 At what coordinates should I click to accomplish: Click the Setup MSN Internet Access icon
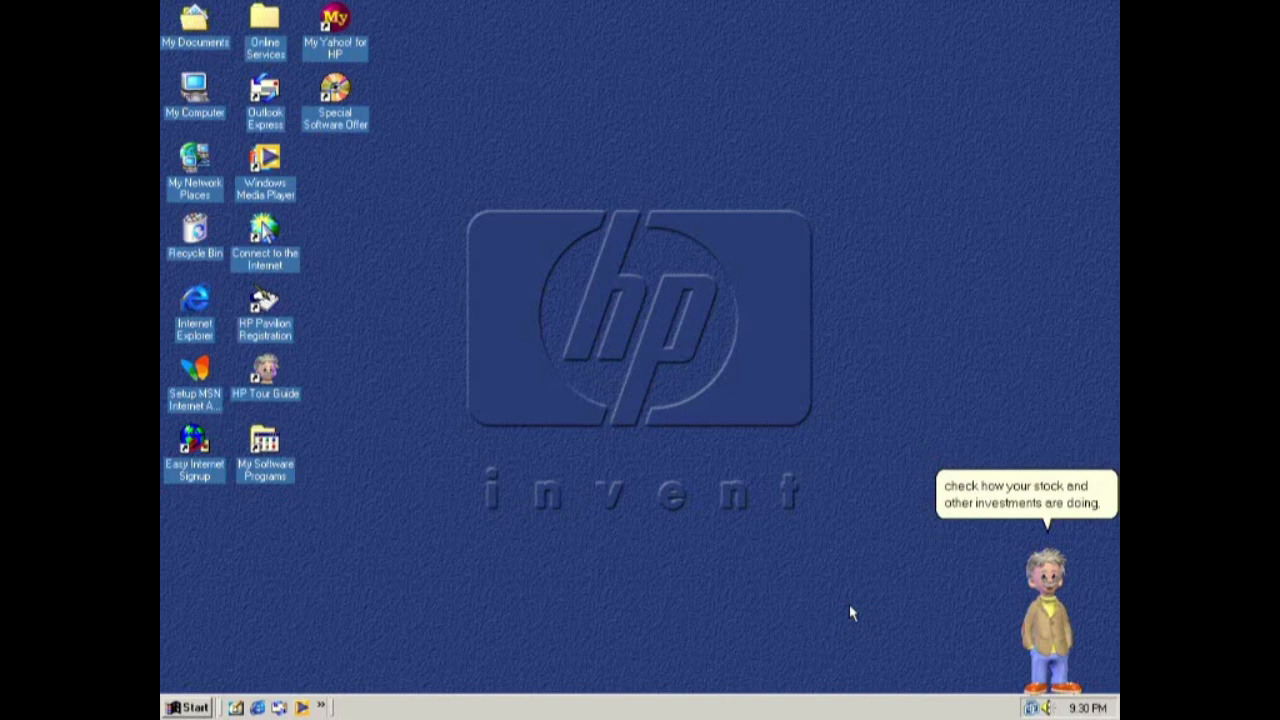click(x=195, y=383)
